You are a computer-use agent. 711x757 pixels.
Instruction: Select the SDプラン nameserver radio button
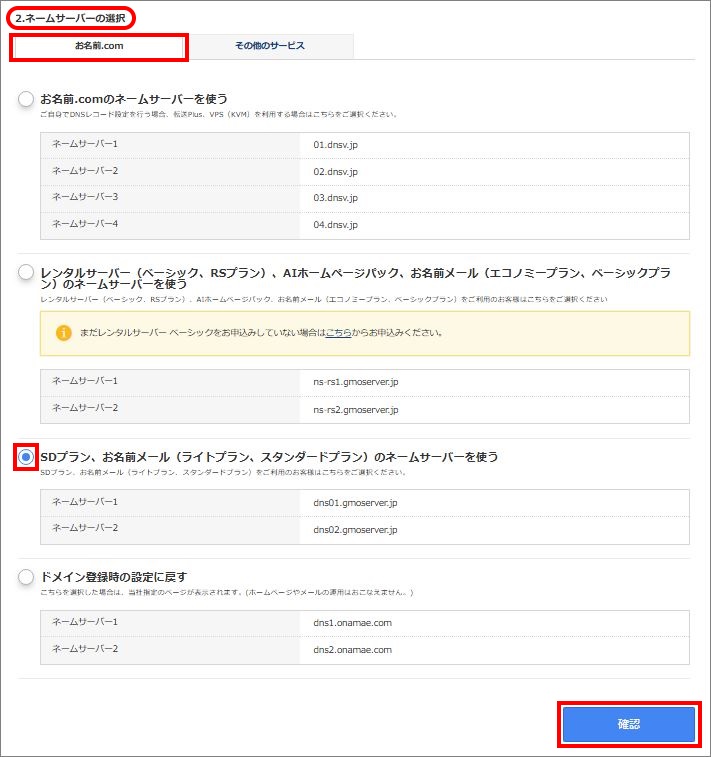pyautogui.click(x=26, y=457)
